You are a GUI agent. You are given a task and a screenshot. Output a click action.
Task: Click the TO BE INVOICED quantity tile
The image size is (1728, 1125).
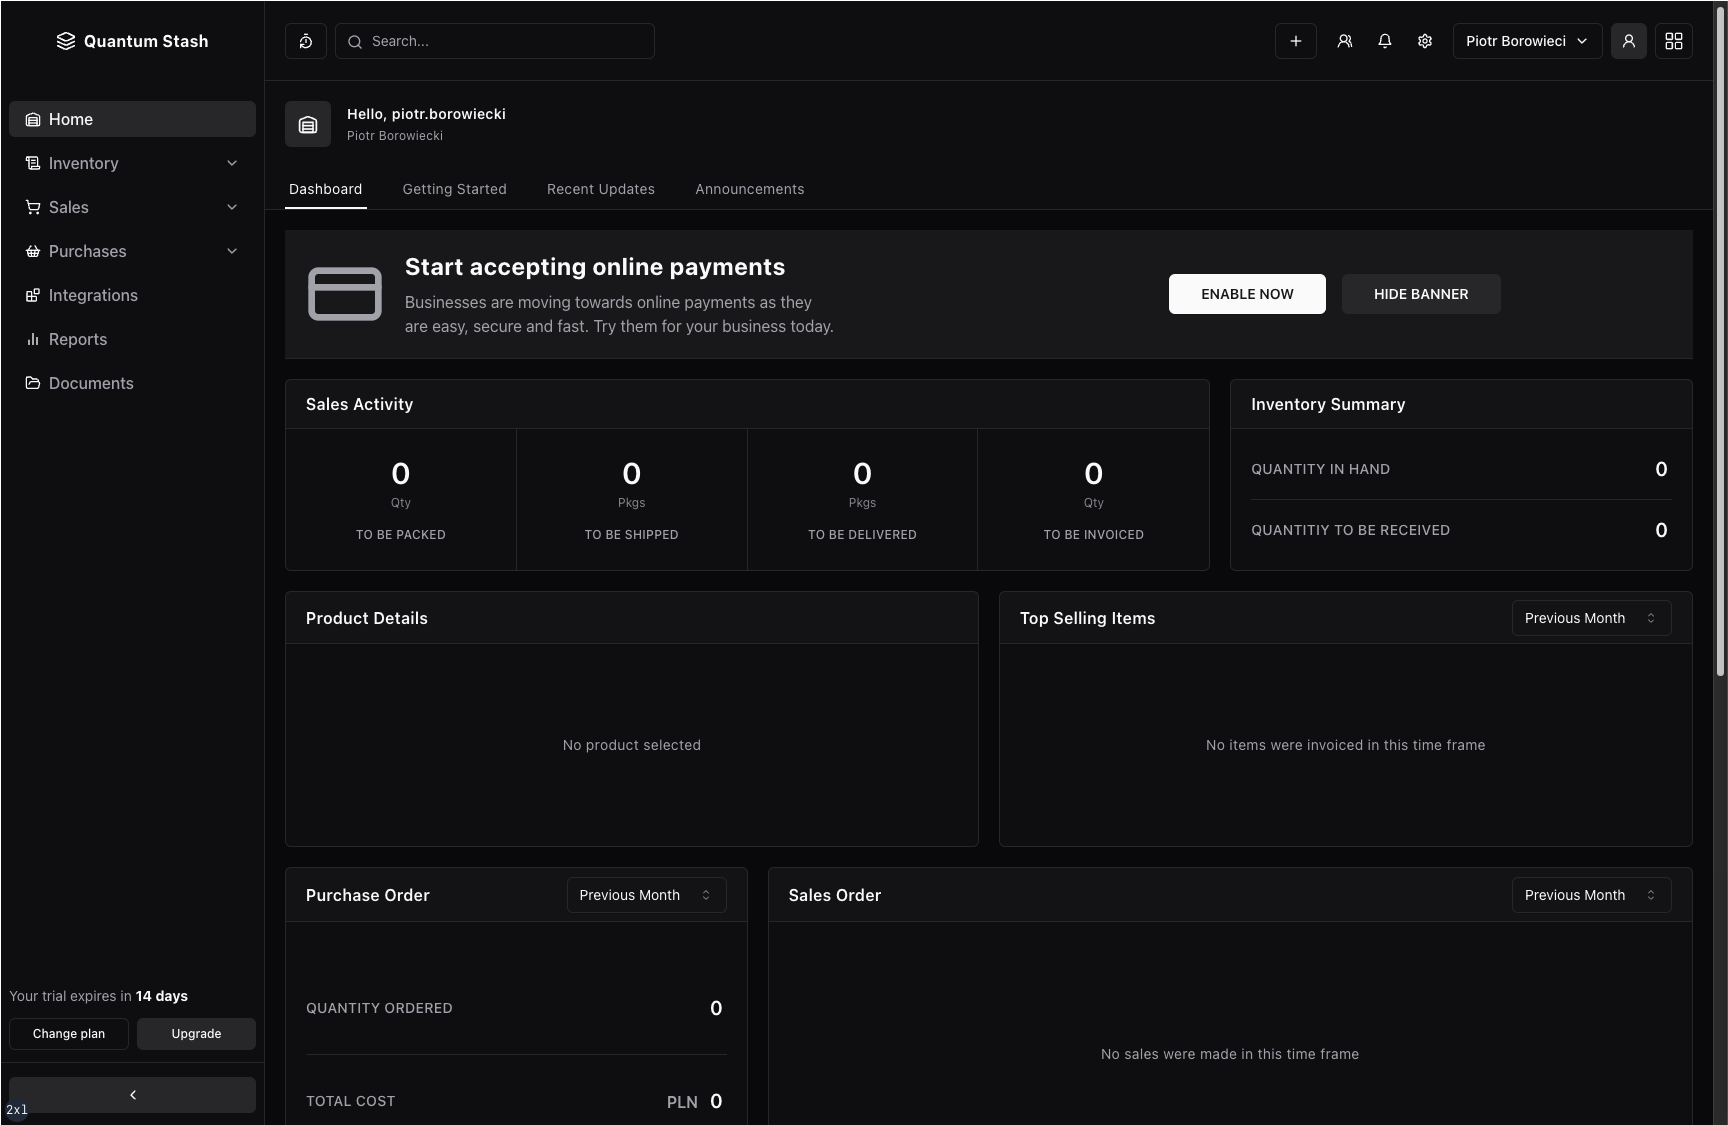1093,500
